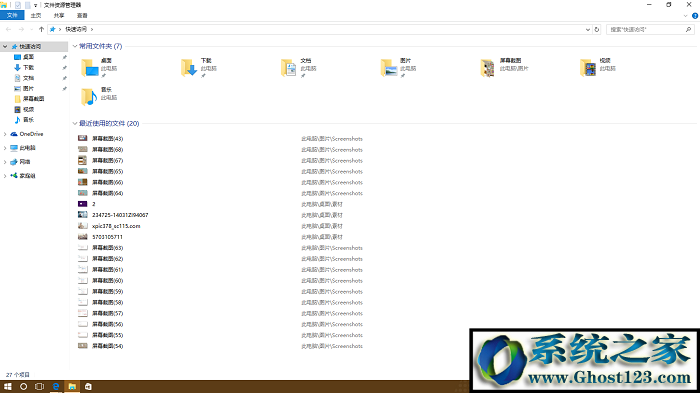
Task: Click the Quick access star in the address bar
Action: tap(53, 29)
